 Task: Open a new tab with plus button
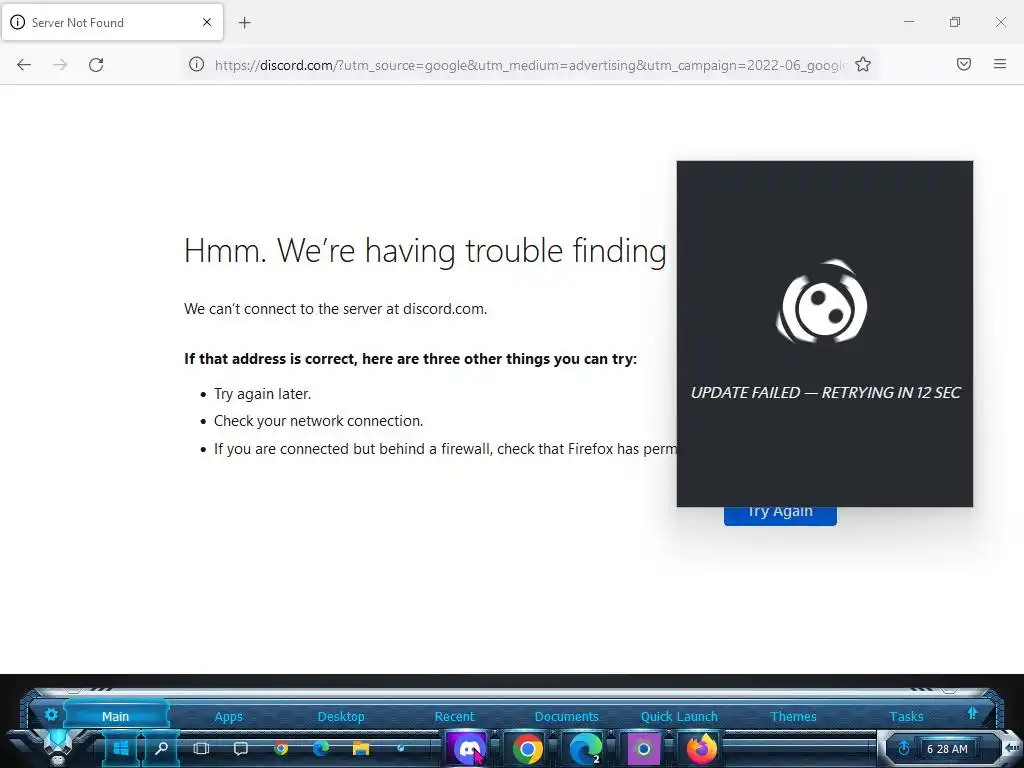click(x=245, y=23)
